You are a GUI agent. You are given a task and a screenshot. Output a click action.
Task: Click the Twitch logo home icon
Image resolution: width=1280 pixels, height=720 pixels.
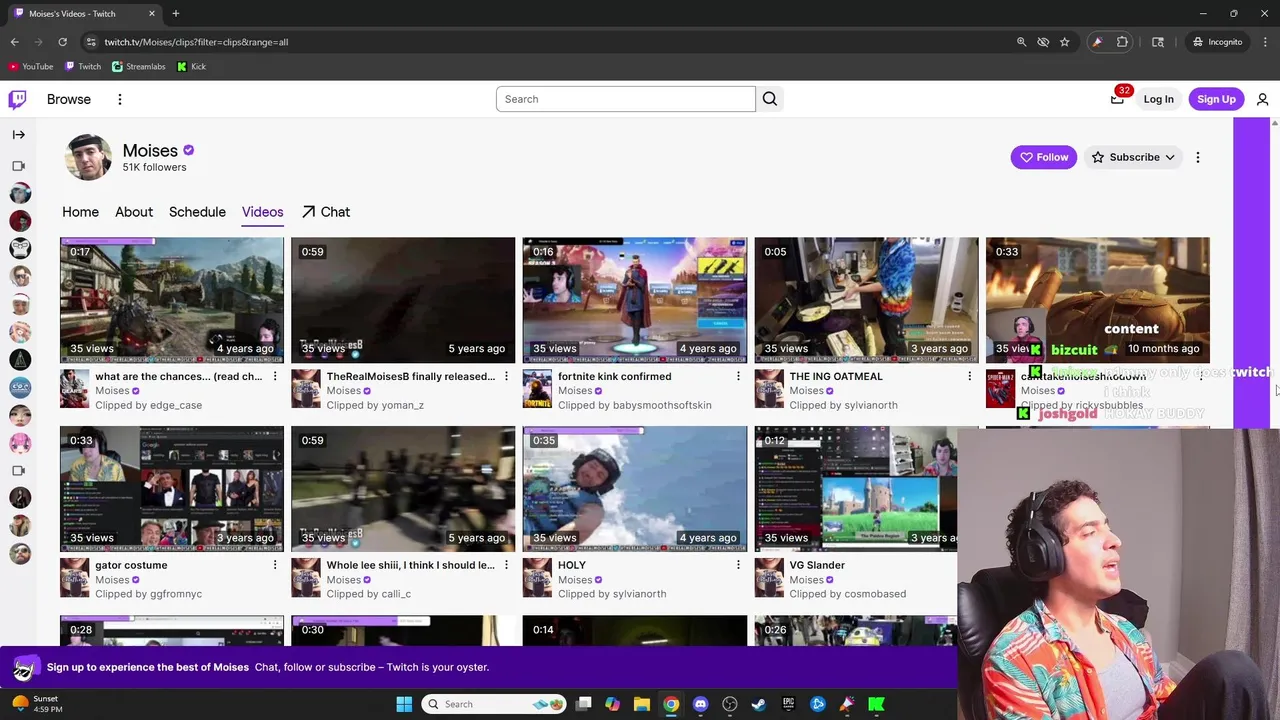(17, 99)
